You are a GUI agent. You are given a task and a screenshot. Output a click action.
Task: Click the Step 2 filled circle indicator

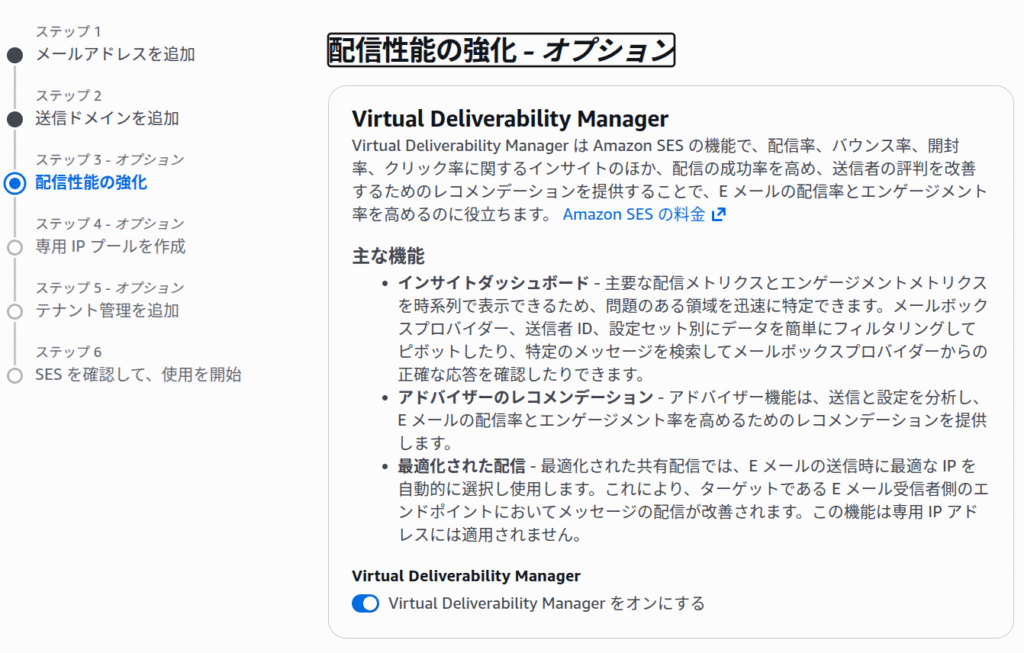(x=14, y=119)
